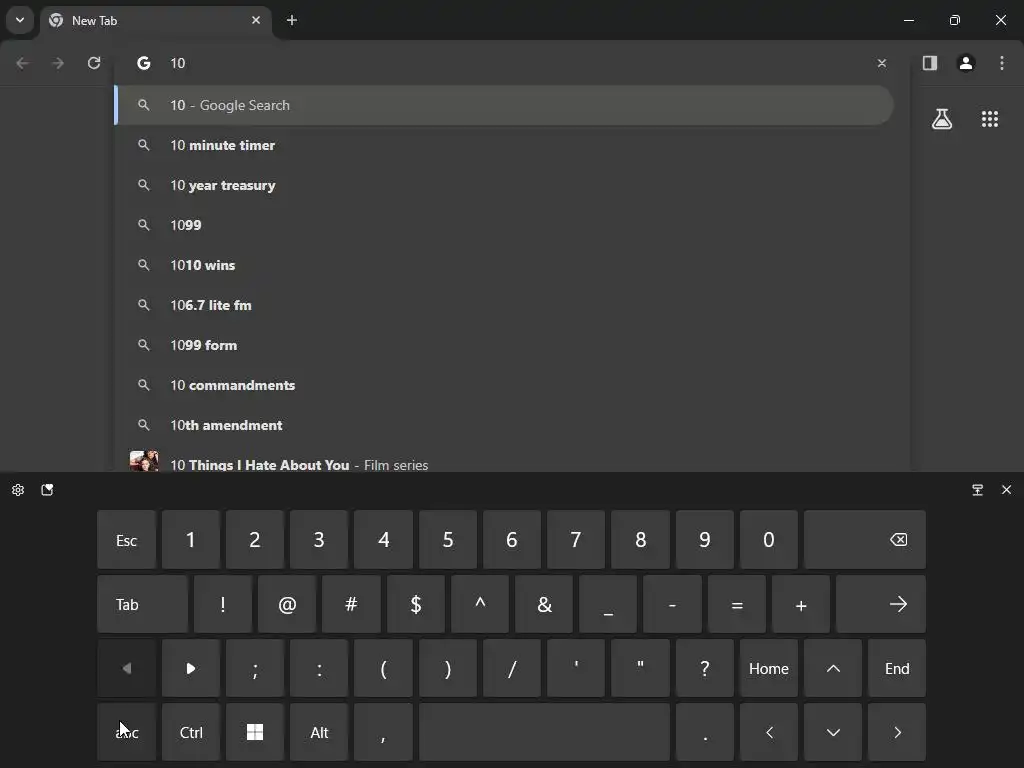Select the plain '1099' suggestion
The width and height of the screenshot is (1024, 768).
point(504,225)
